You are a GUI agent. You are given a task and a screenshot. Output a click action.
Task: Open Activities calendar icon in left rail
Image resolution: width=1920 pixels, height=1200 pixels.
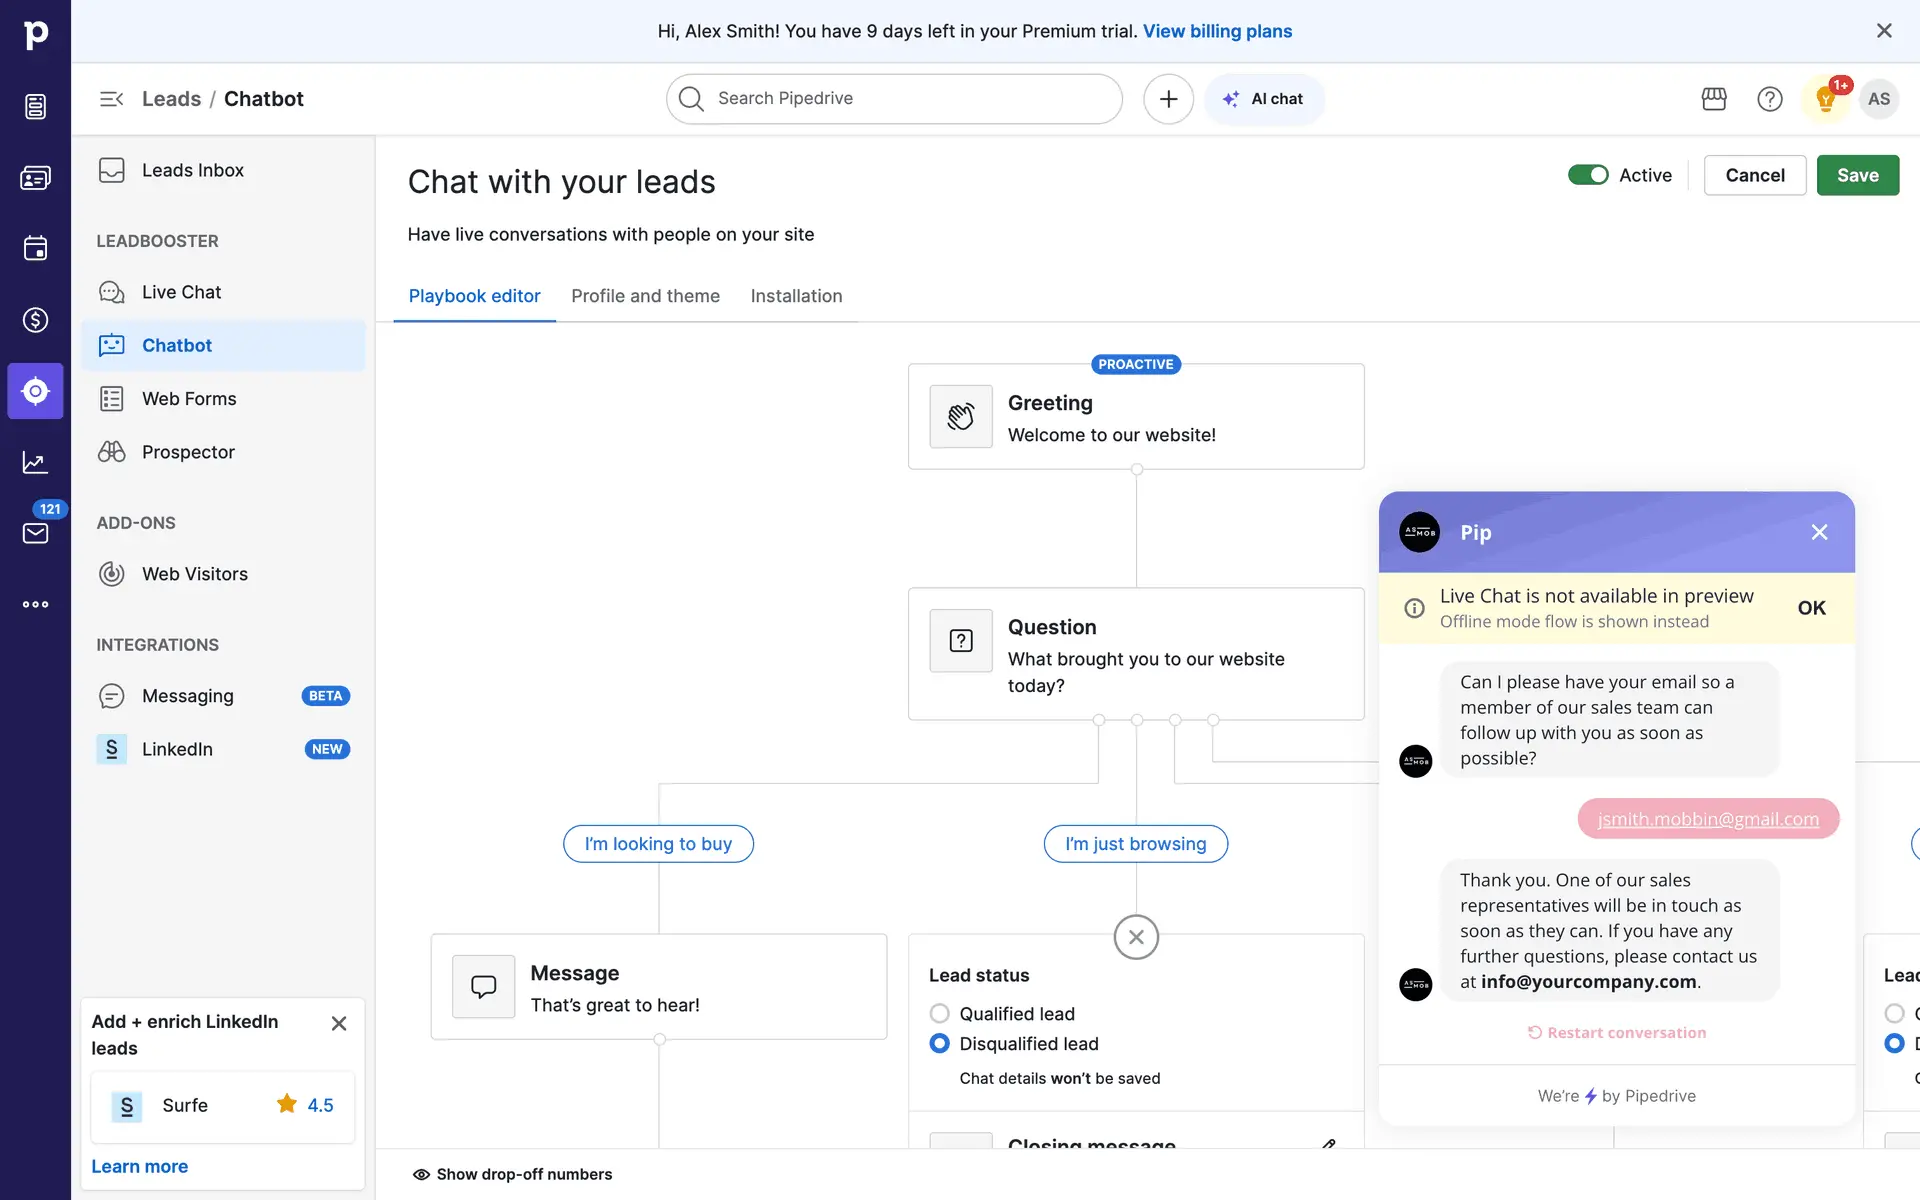[35, 249]
